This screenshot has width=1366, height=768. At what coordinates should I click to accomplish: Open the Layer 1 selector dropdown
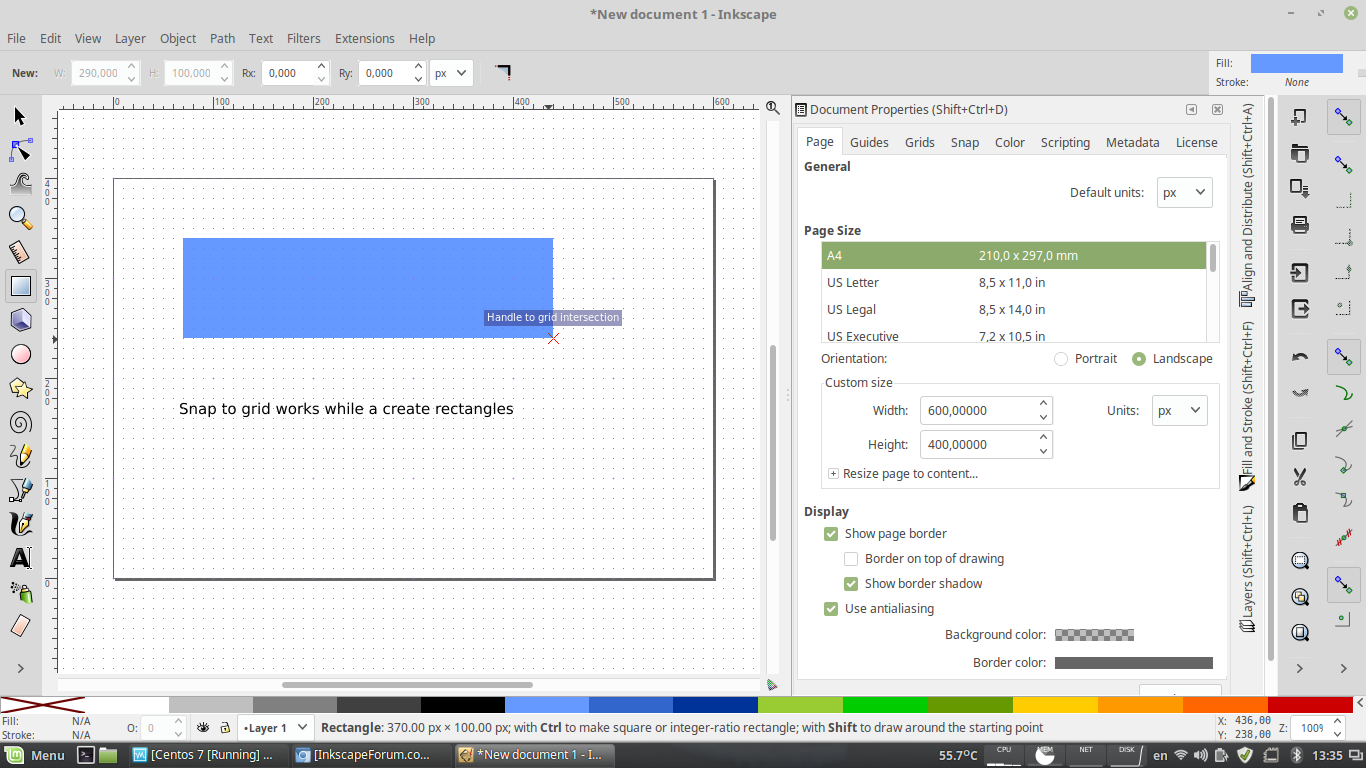click(x=276, y=728)
